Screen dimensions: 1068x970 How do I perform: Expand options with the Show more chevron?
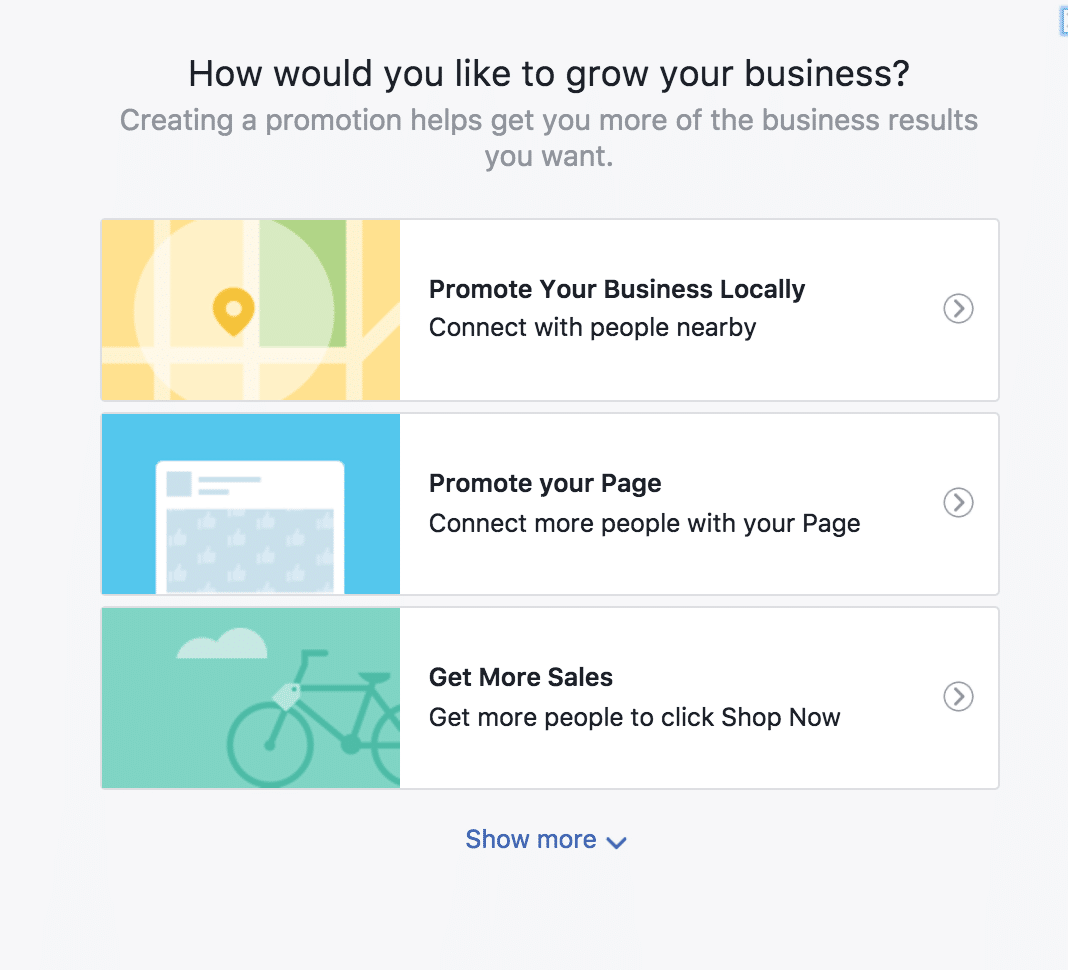[616, 843]
